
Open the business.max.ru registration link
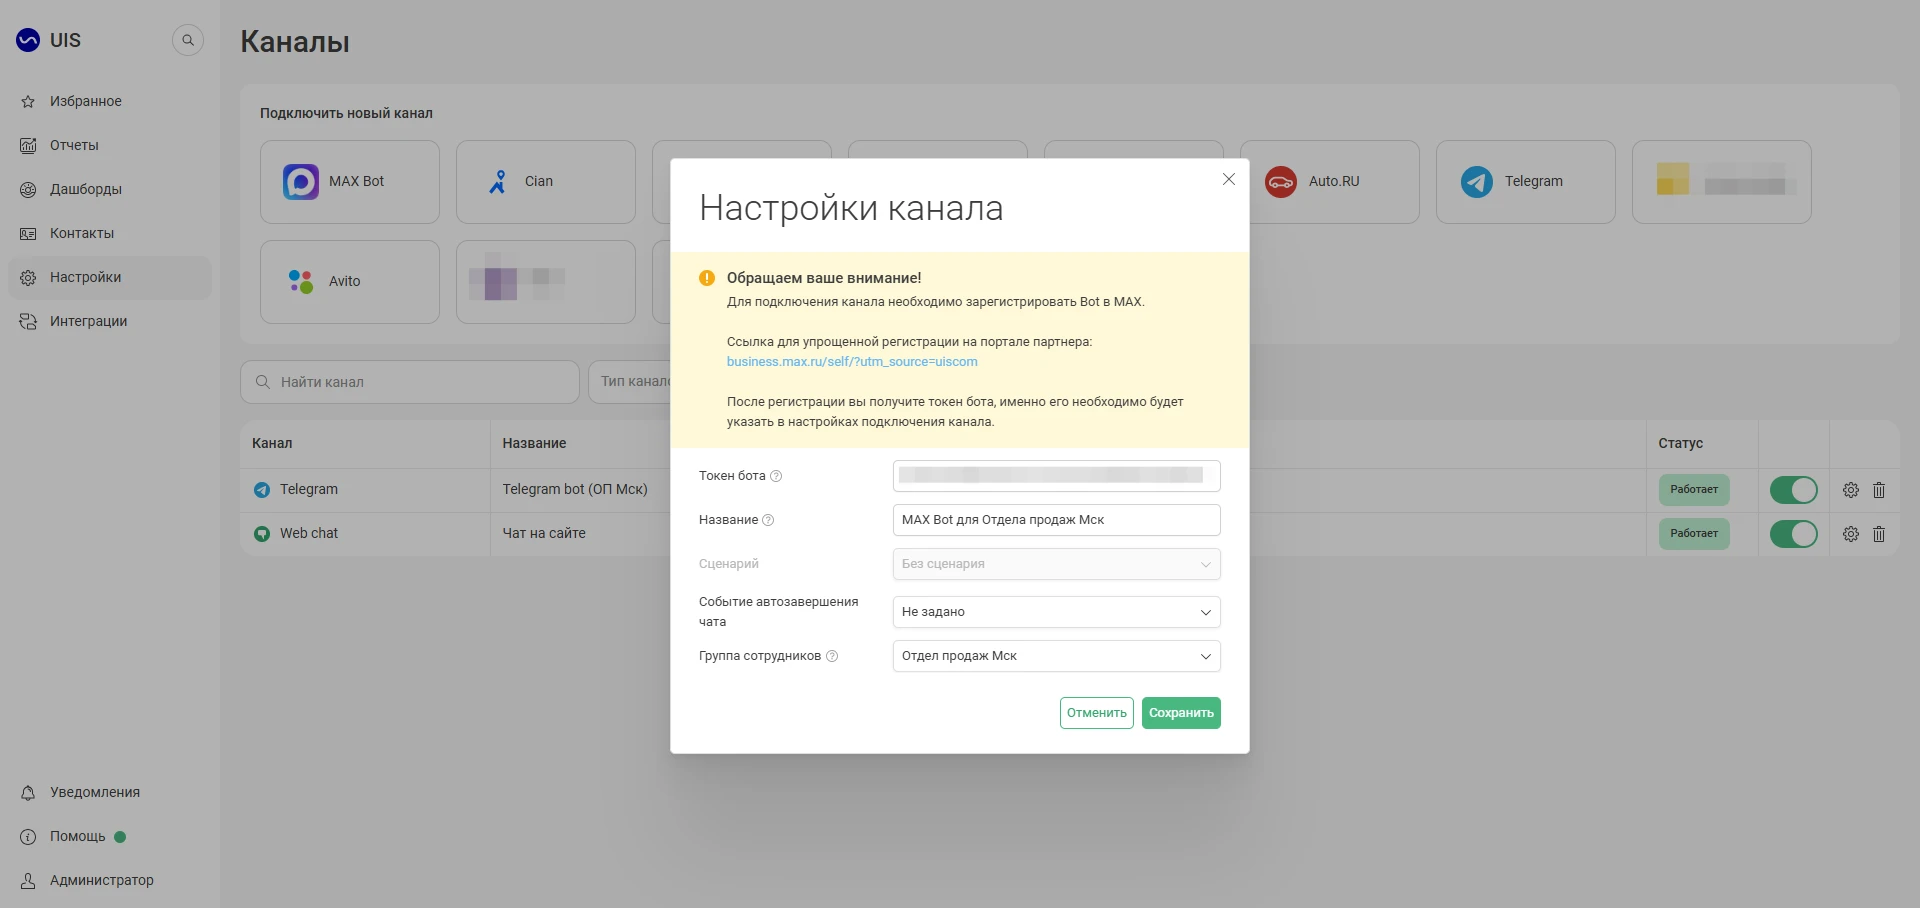tap(852, 362)
